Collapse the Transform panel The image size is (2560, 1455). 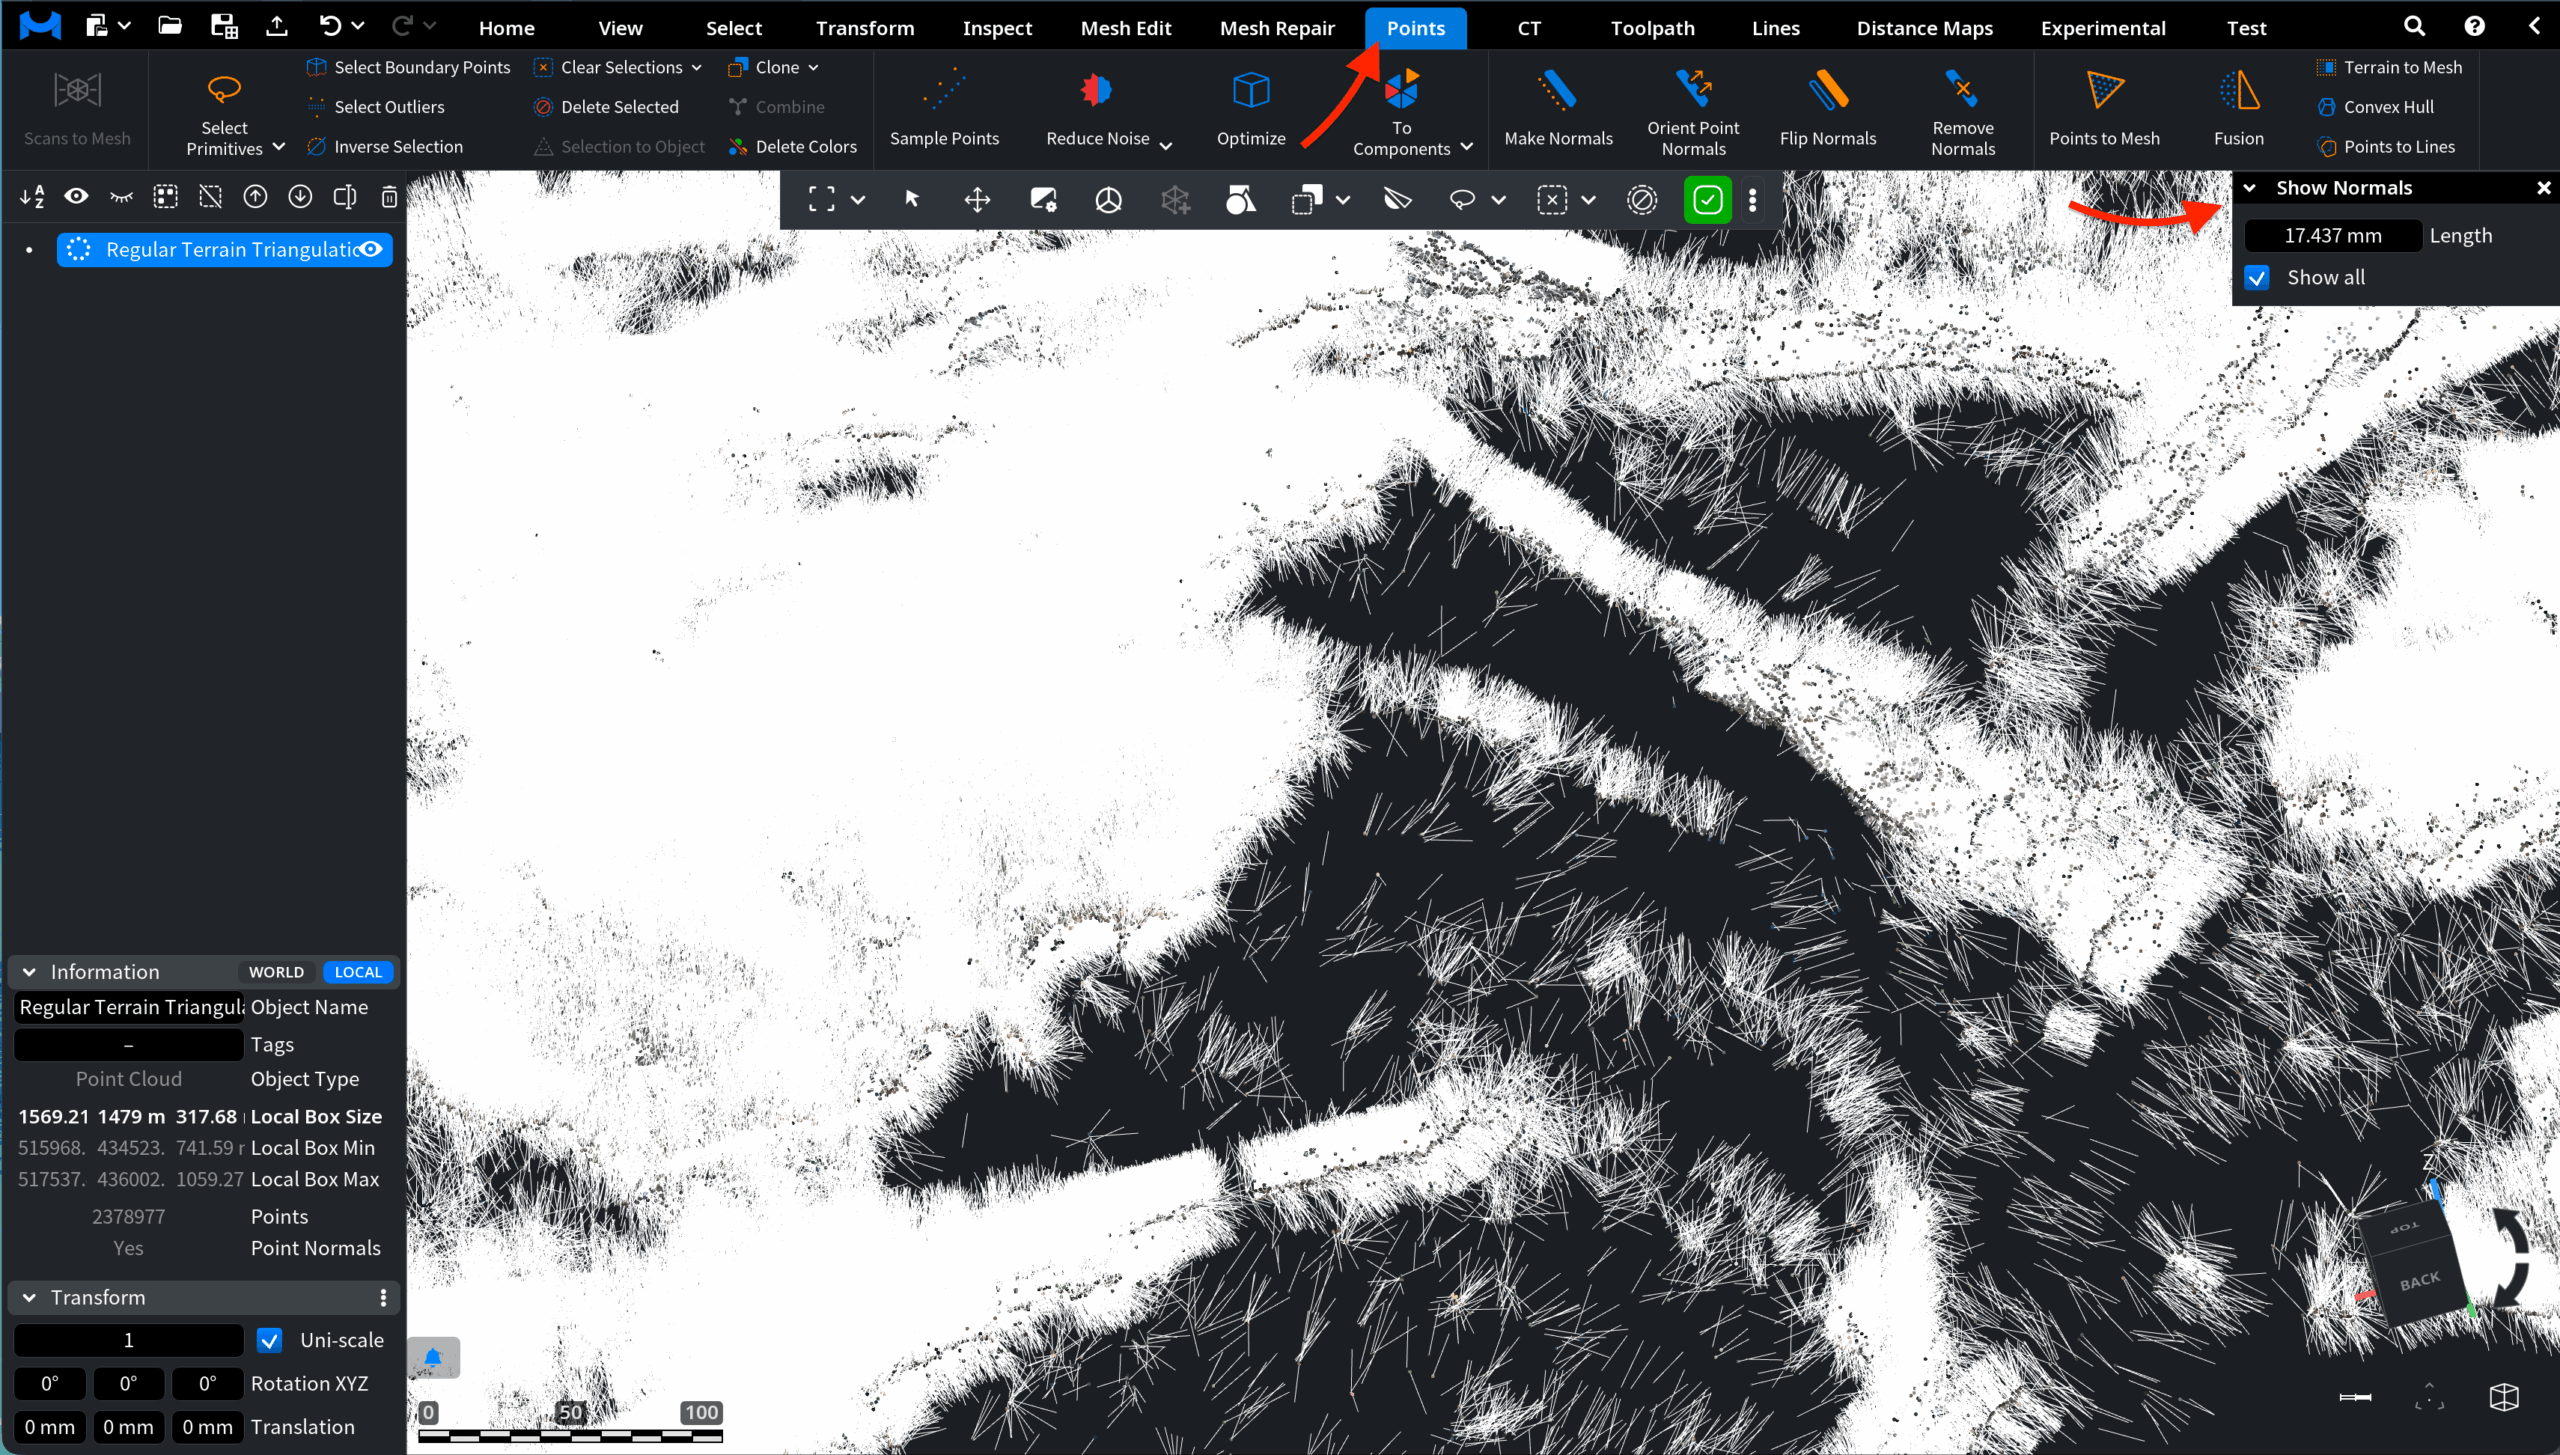click(29, 1297)
